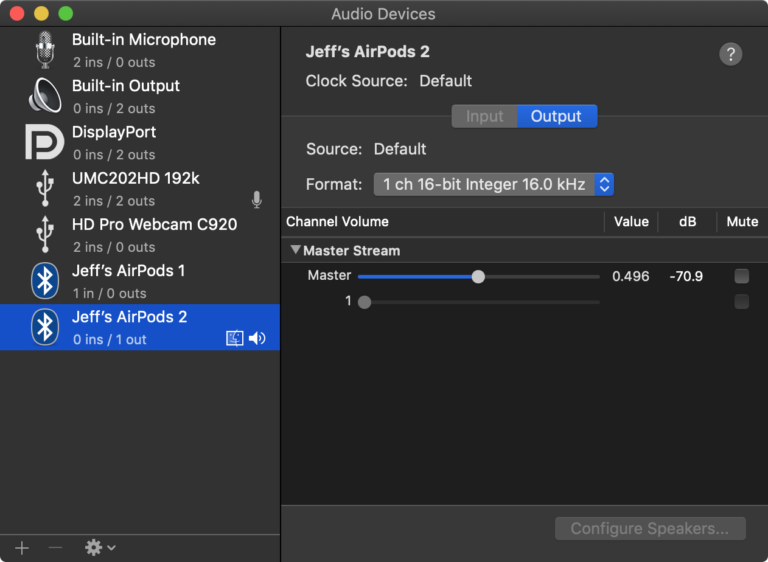Click the Master dB value -70.9
The width and height of the screenshot is (768, 562).
pyautogui.click(x=686, y=276)
